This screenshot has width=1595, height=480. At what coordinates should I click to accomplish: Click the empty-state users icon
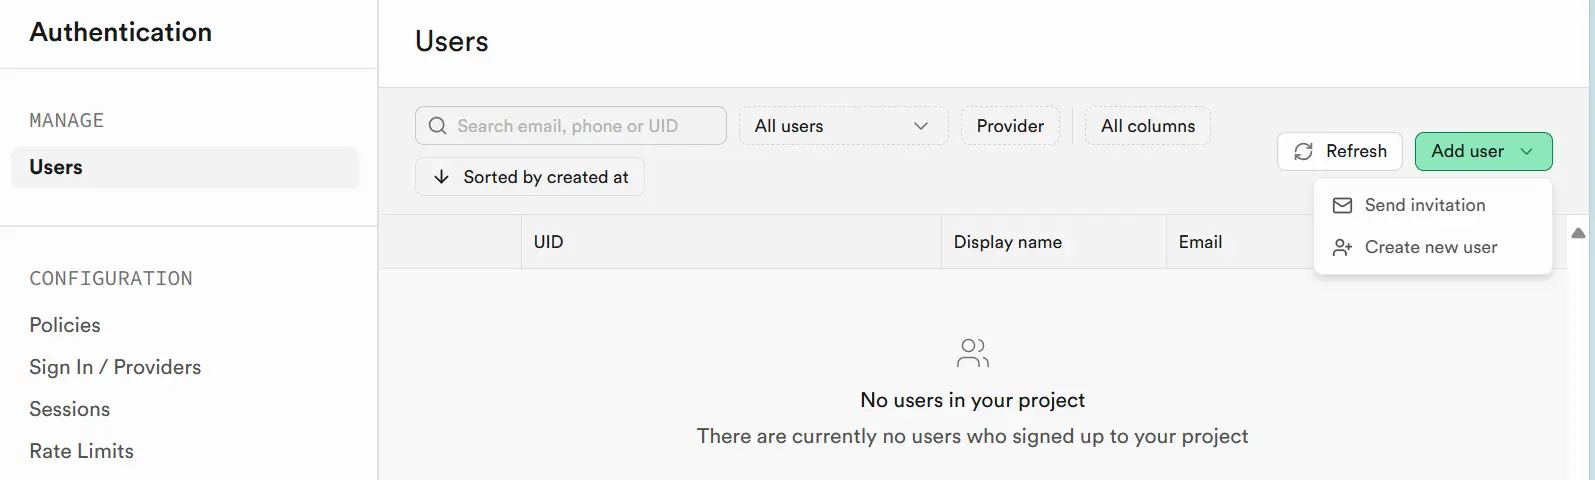tap(973, 353)
